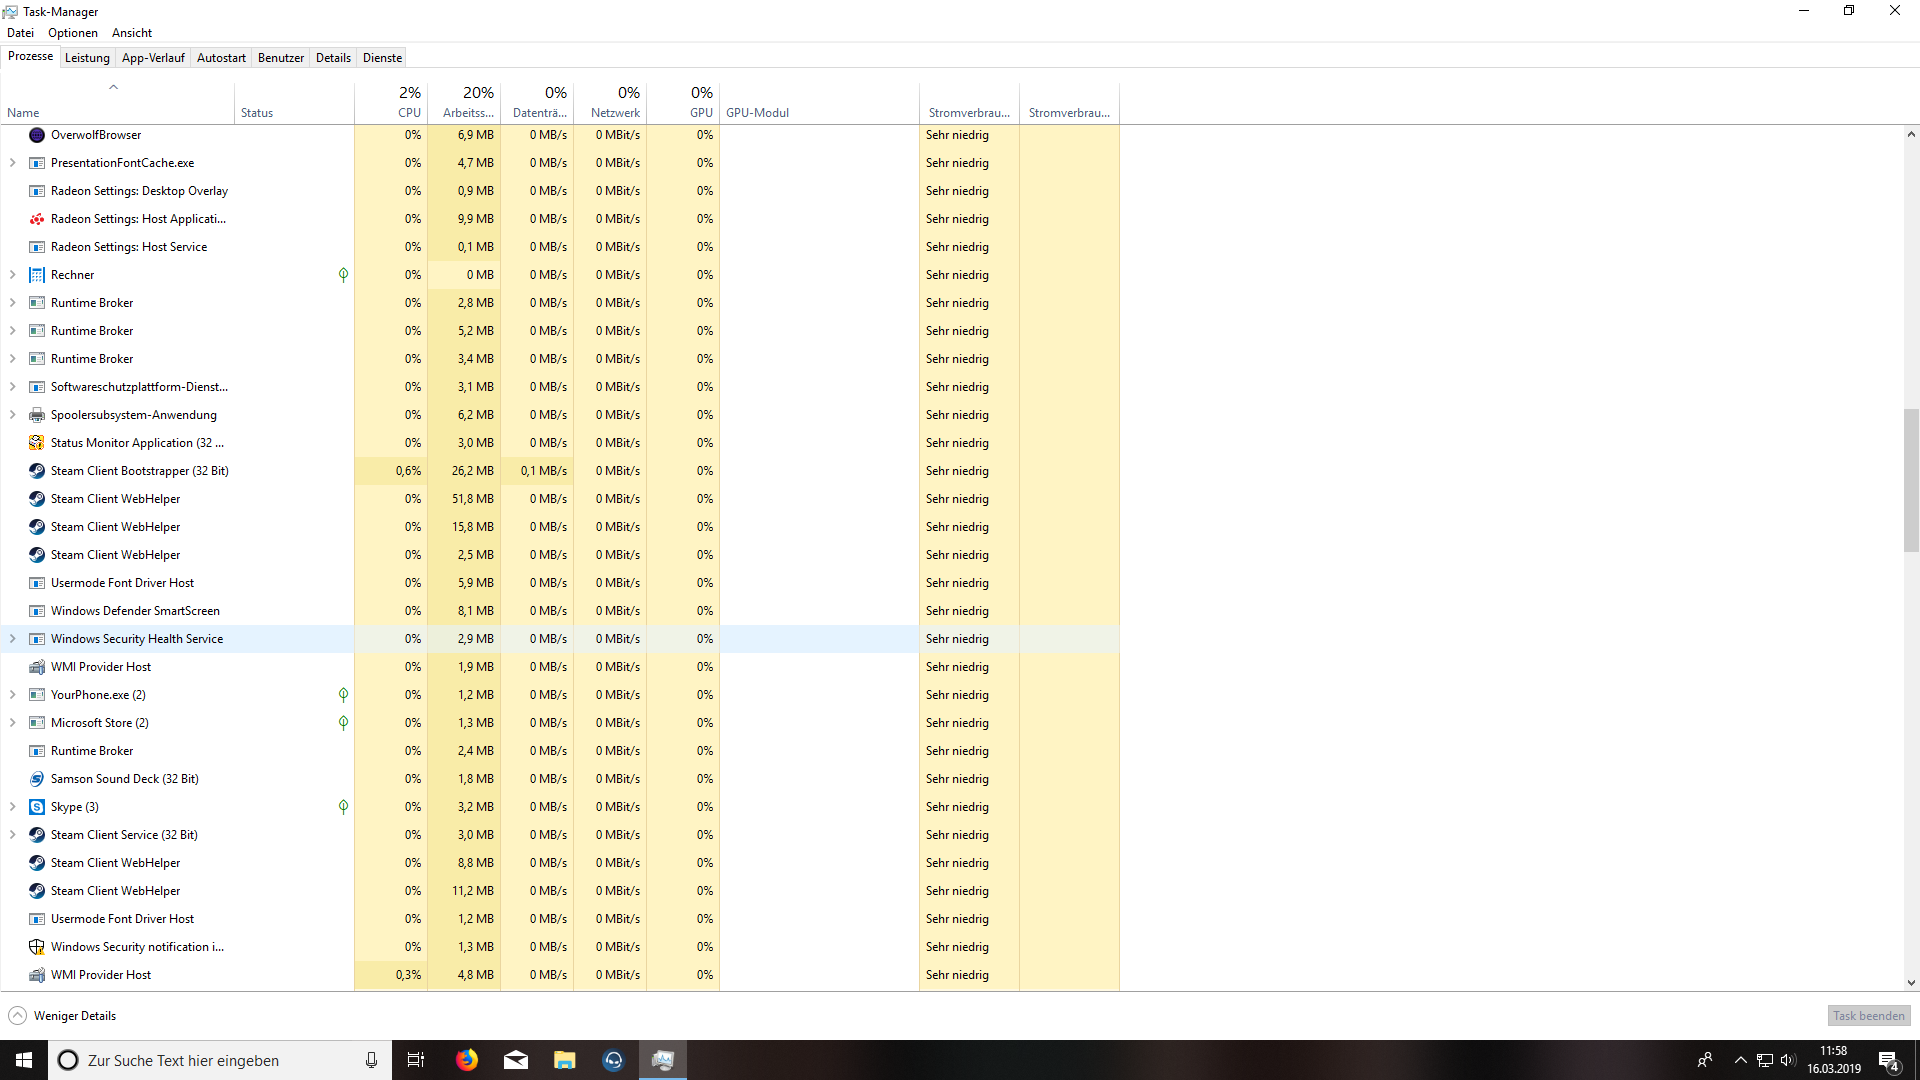
Task: Click the taskbar microphone search icon
Action: click(371, 1060)
